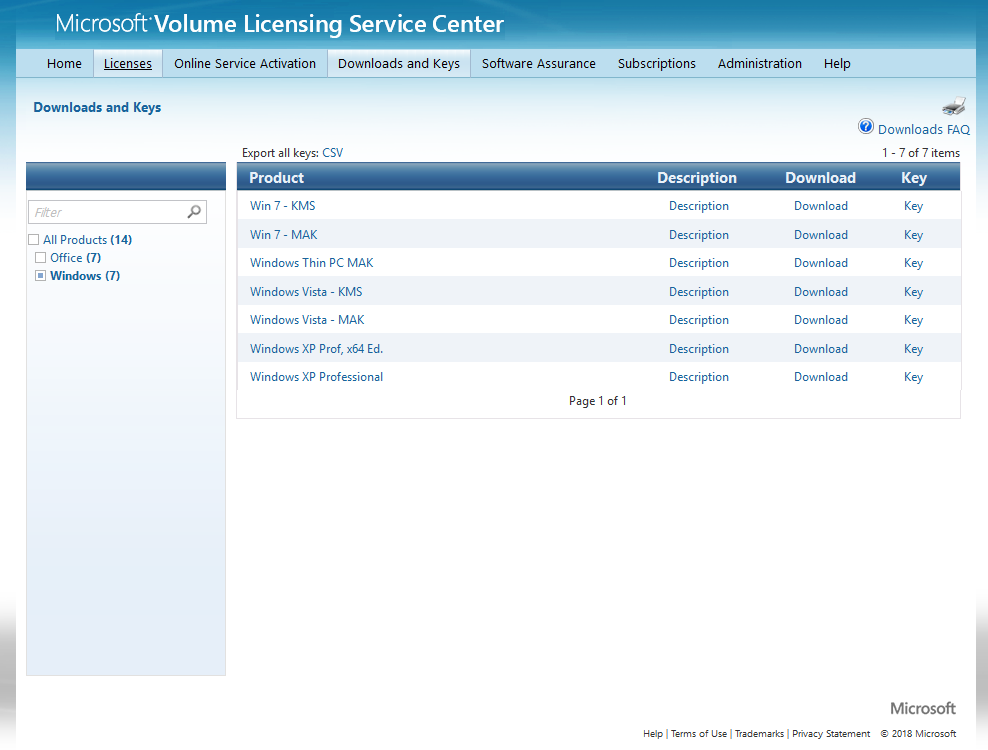This screenshot has height=750, width=988.
Task: Download Windows Thin PC MAK
Action: [820, 263]
